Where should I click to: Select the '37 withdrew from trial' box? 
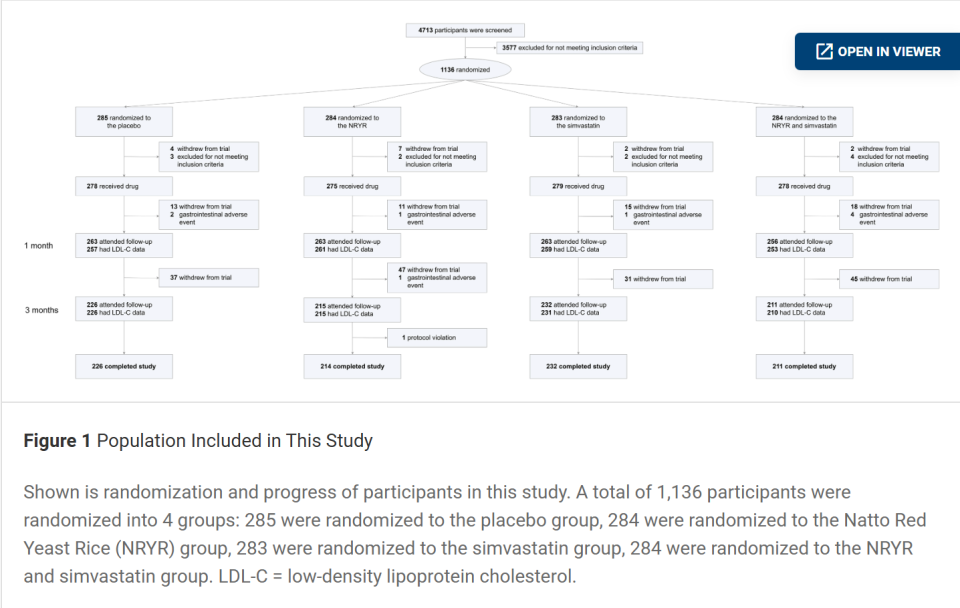[209, 277]
